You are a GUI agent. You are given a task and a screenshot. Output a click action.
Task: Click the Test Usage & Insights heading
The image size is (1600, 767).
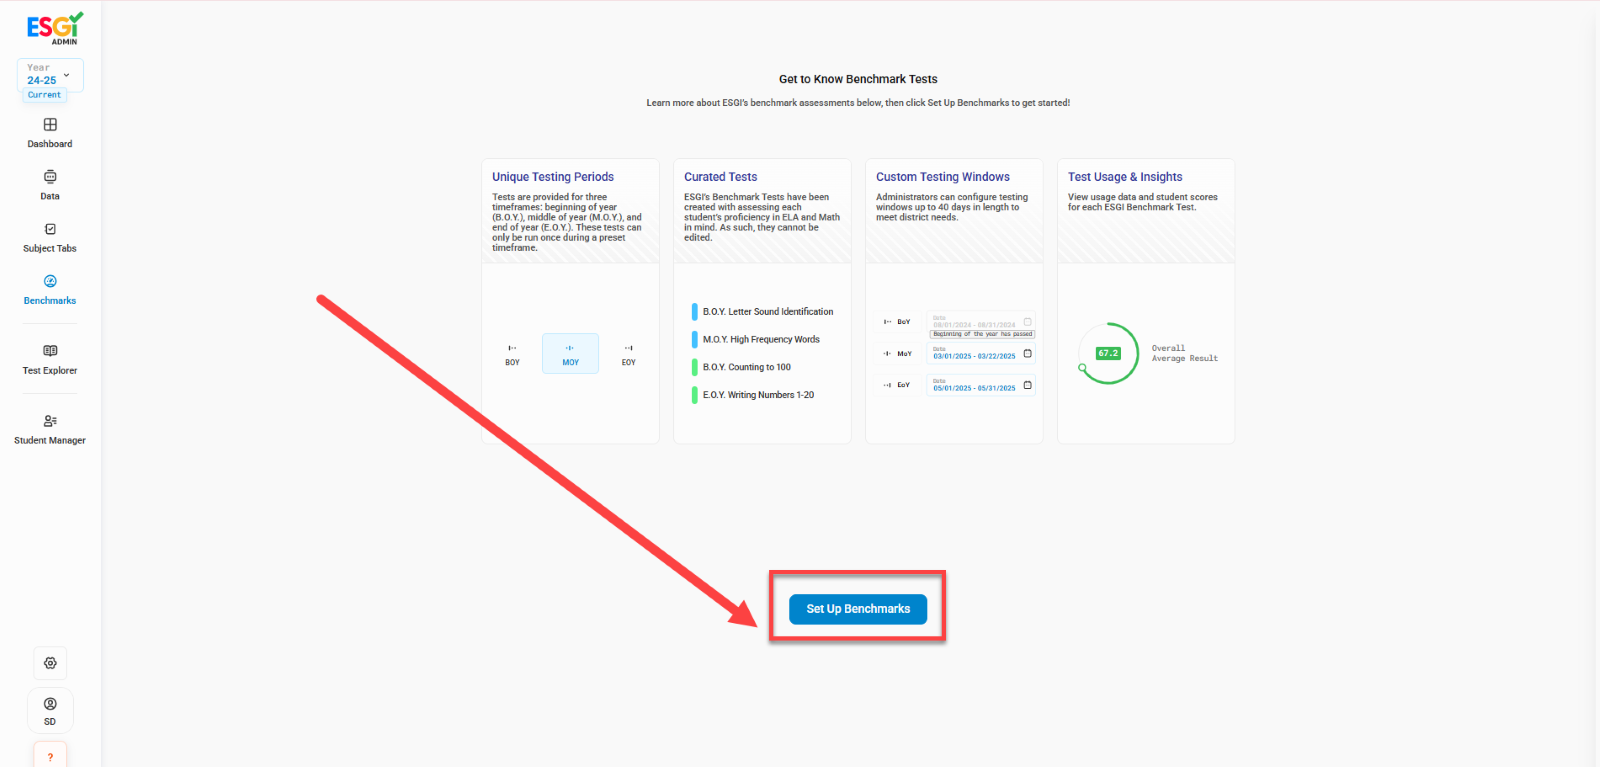pyautogui.click(x=1125, y=177)
